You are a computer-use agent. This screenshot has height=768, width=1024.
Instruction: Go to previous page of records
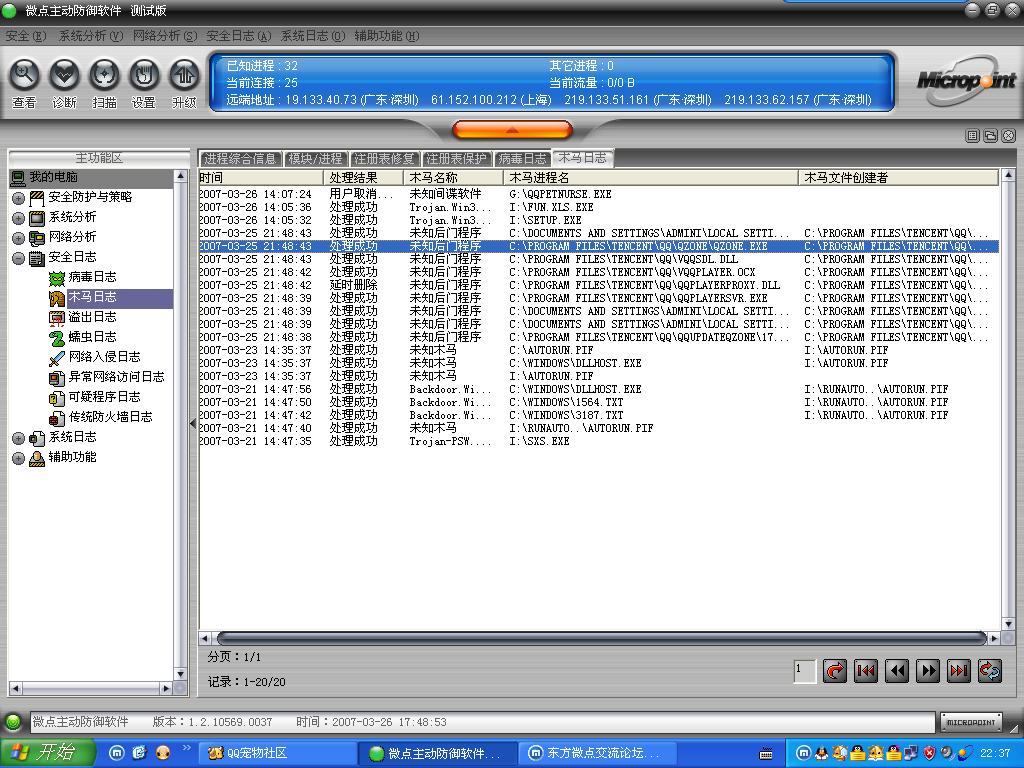pyautogui.click(x=897, y=671)
